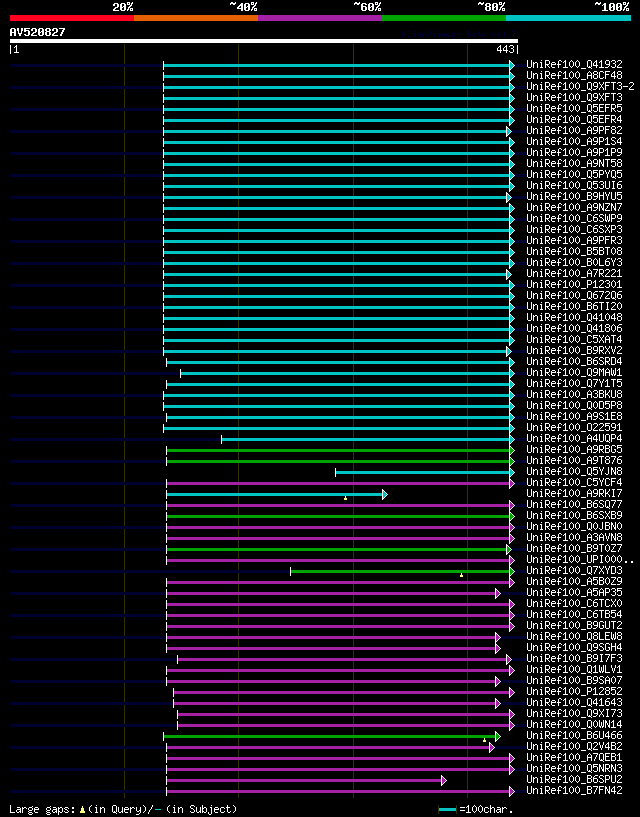This screenshot has width=640, height=817.
Task: Click the cyan =100char. scale bar
Action: [448, 810]
